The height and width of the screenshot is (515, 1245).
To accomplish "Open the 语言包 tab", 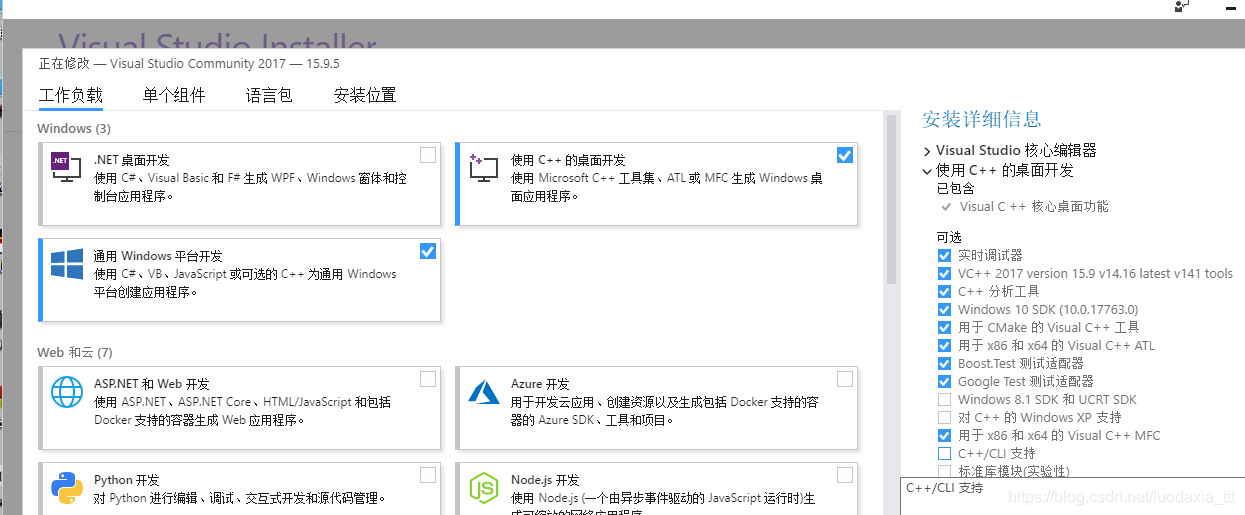I will point(269,96).
